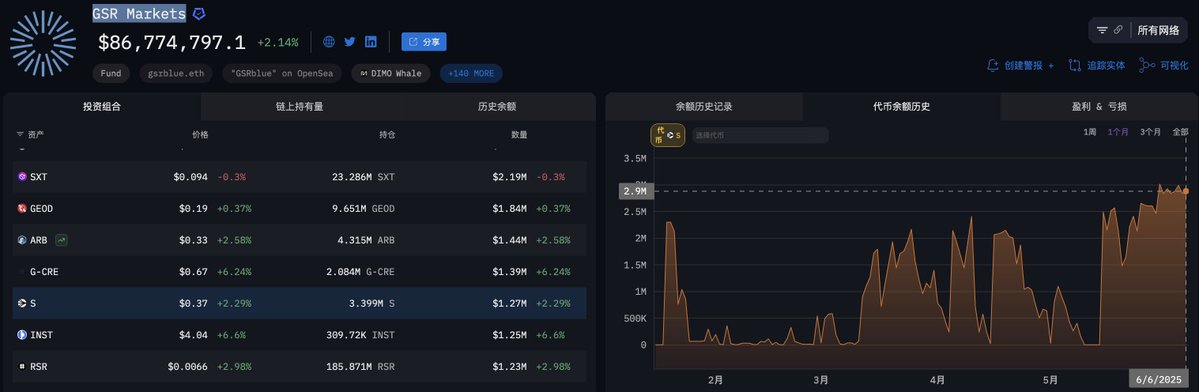1199x392 pixels.
Task: Select the 3个月 time range
Action: (1150, 132)
